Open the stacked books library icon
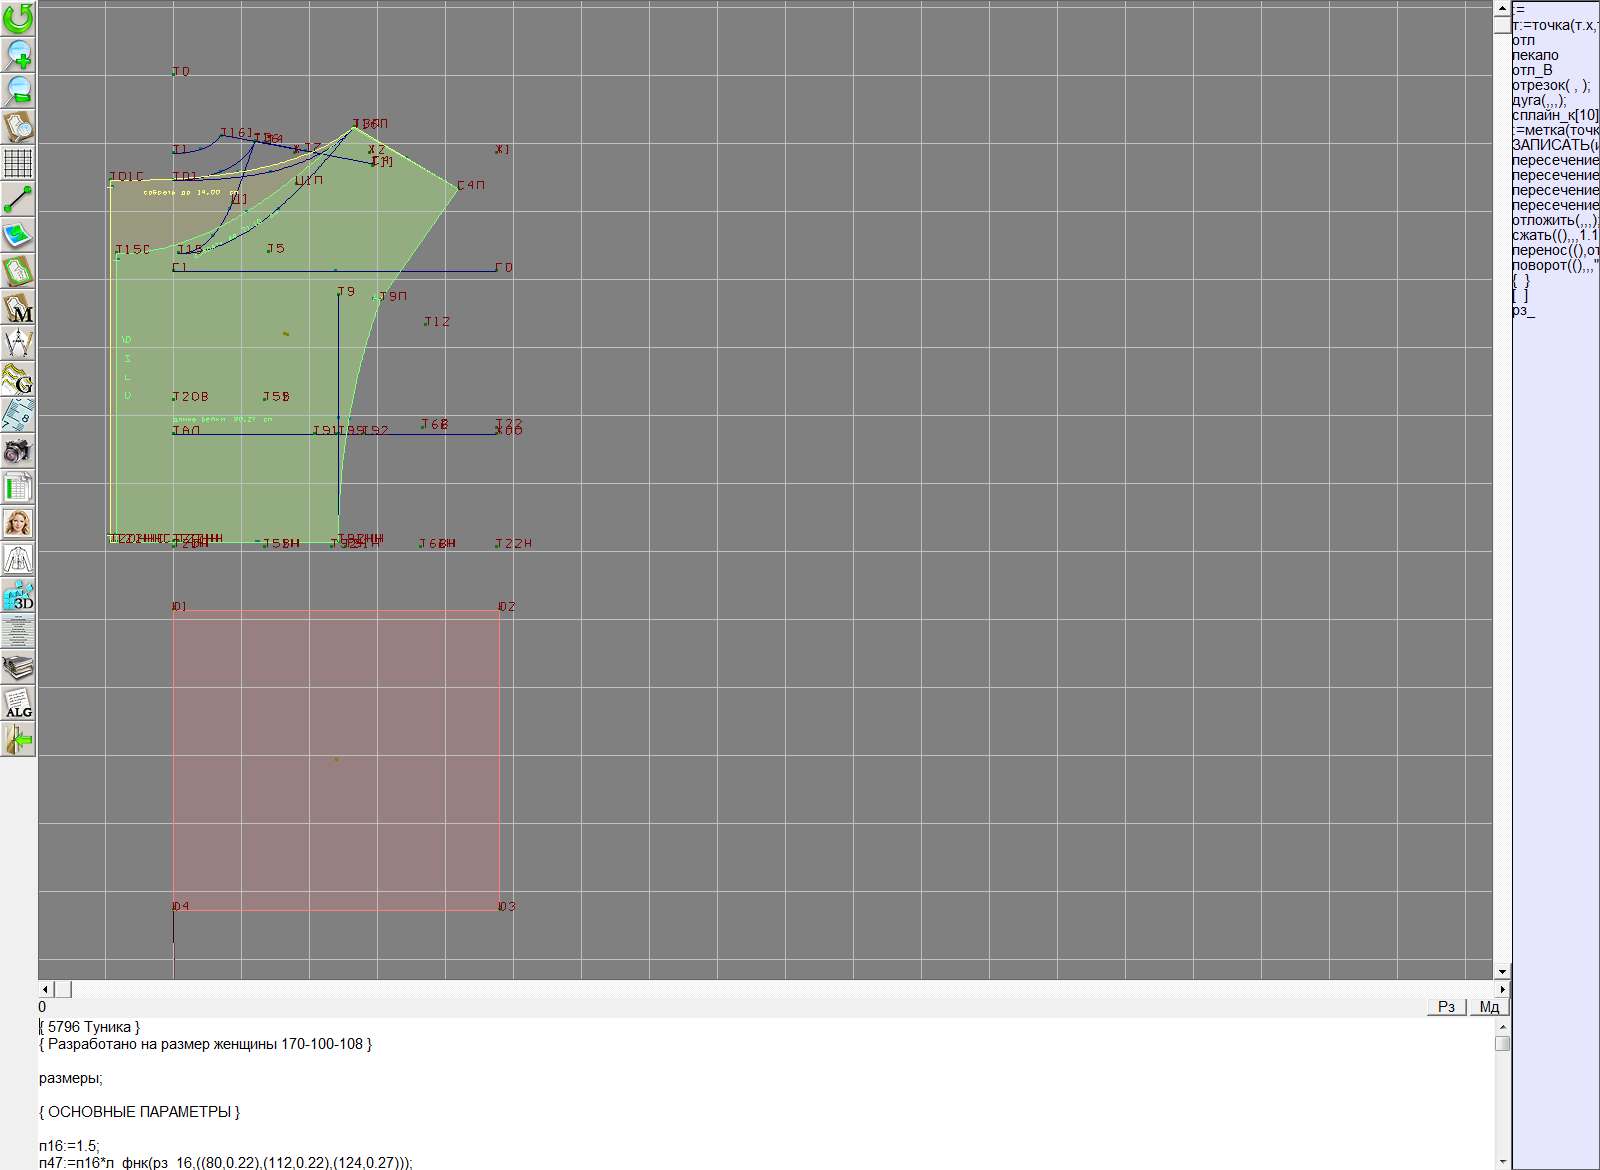This screenshot has width=1600, height=1170. click(x=18, y=667)
